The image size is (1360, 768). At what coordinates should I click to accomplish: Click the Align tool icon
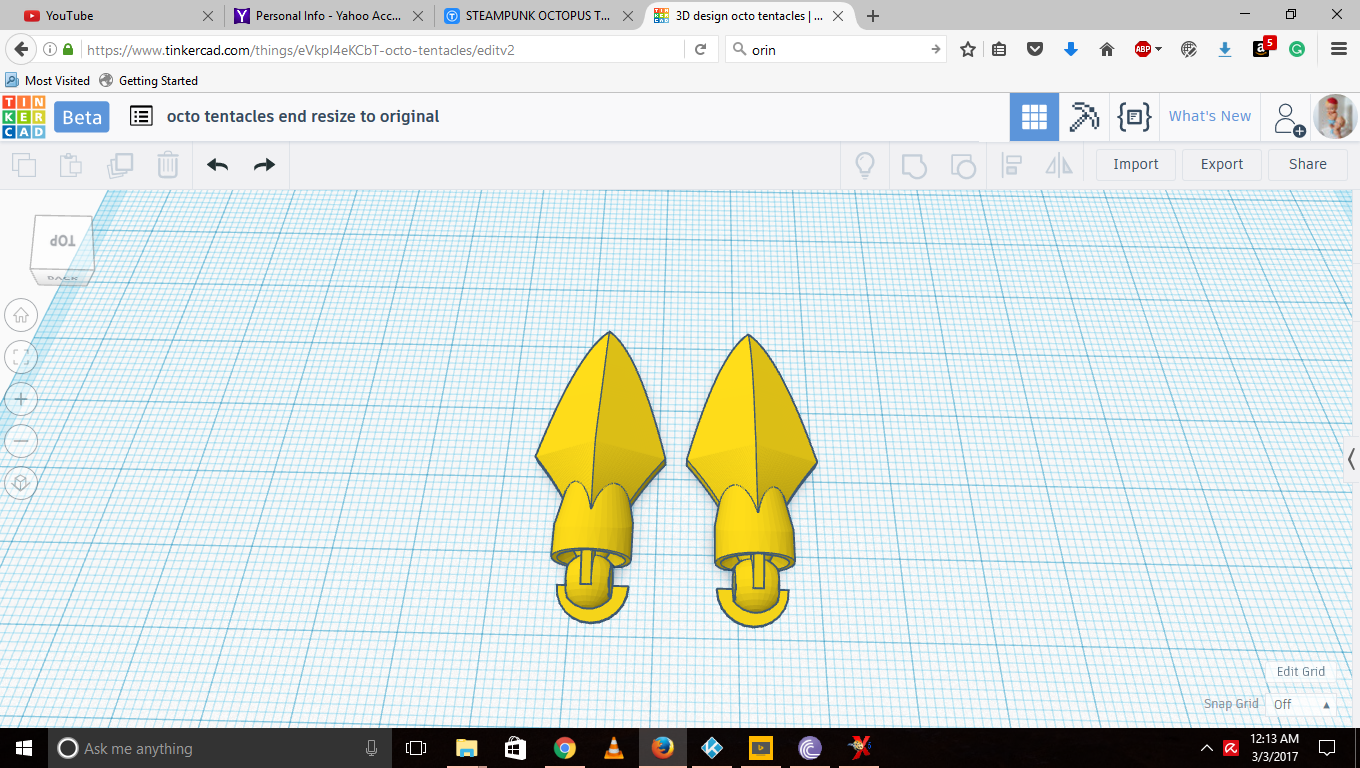[1012, 165]
